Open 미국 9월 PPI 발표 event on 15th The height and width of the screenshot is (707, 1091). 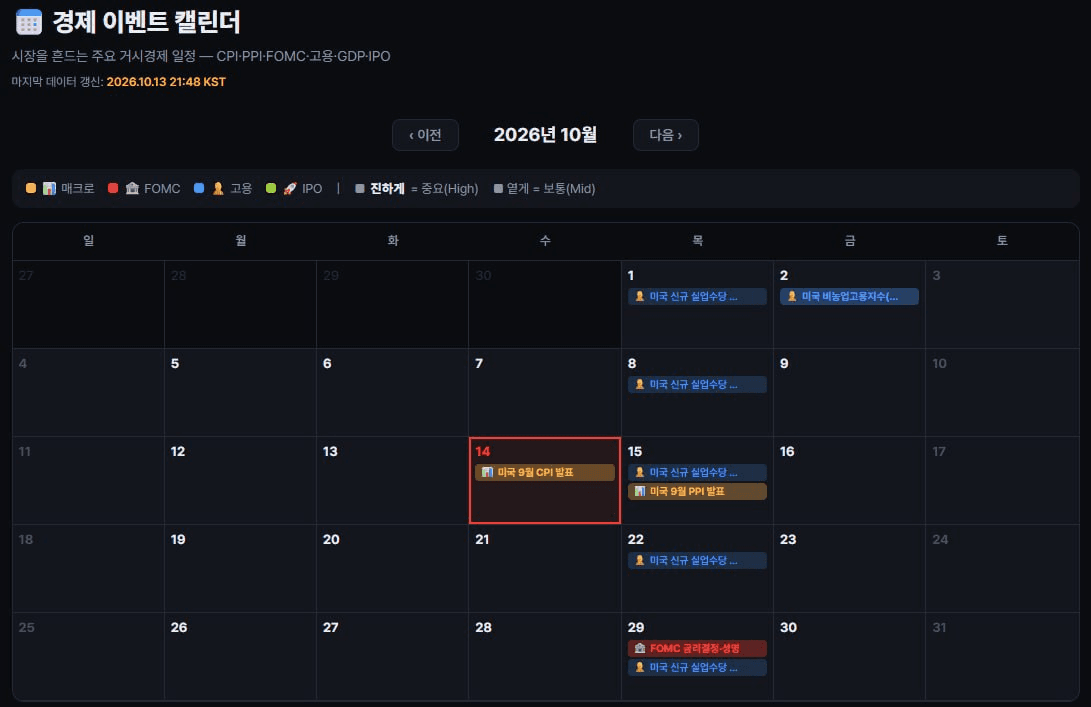click(697, 491)
